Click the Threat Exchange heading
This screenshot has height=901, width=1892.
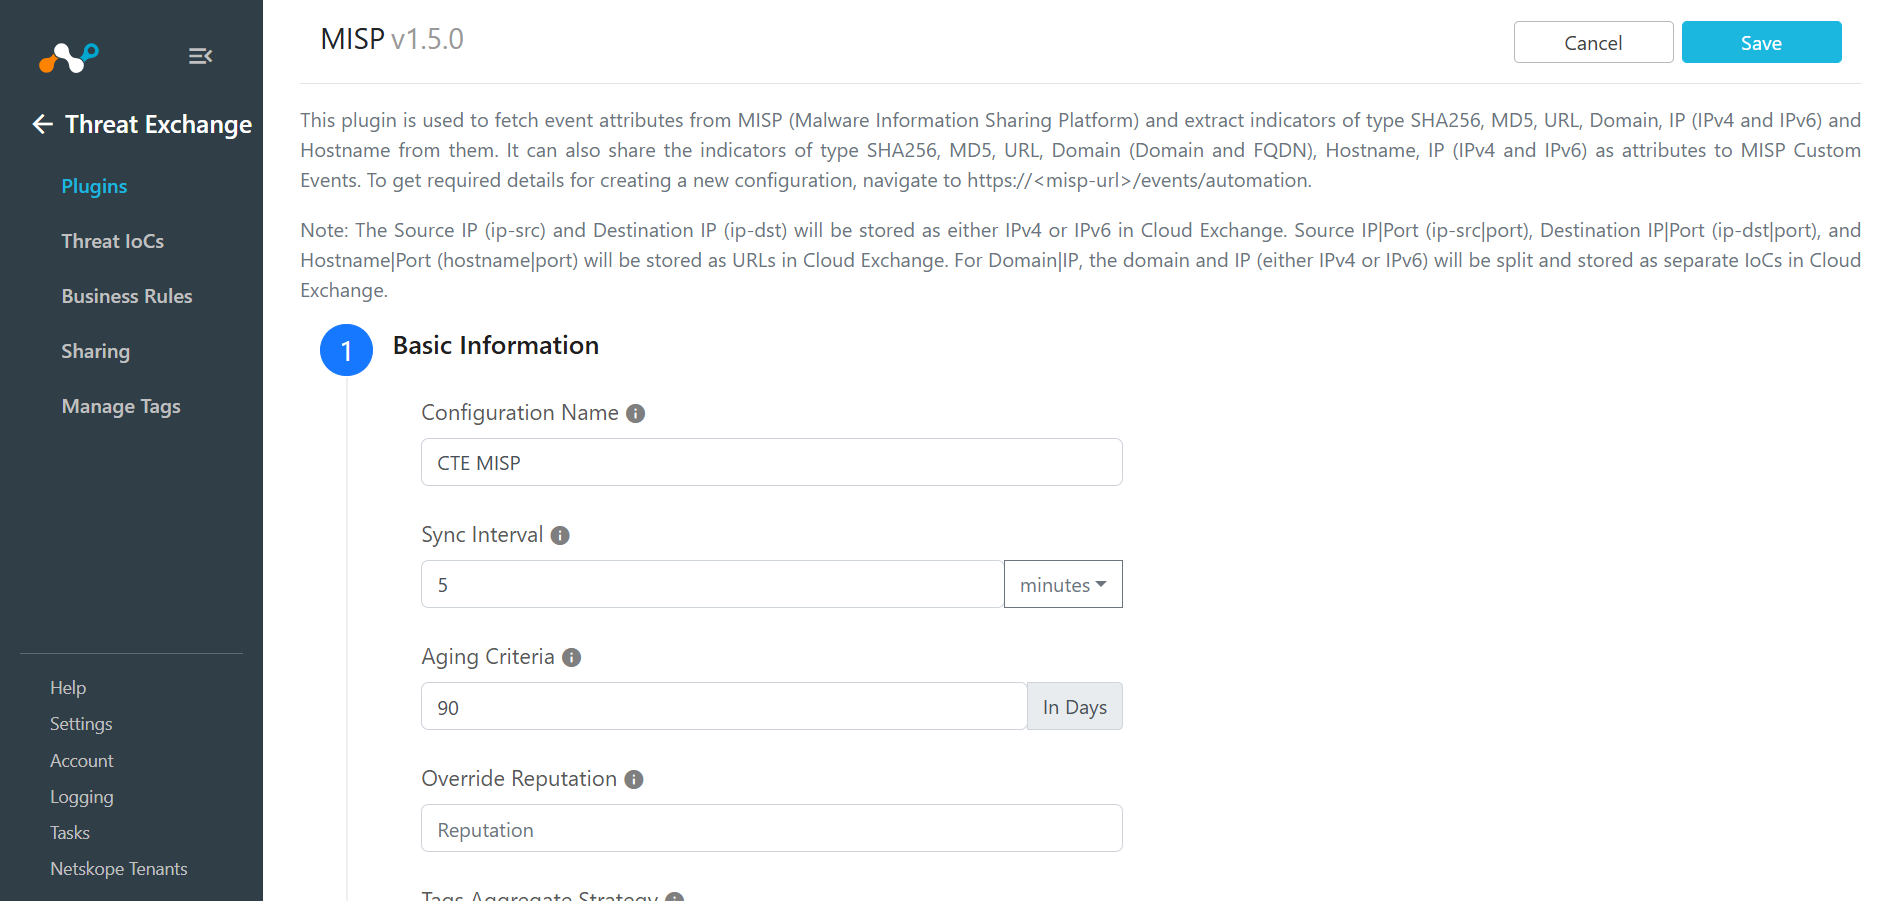(x=158, y=124)
